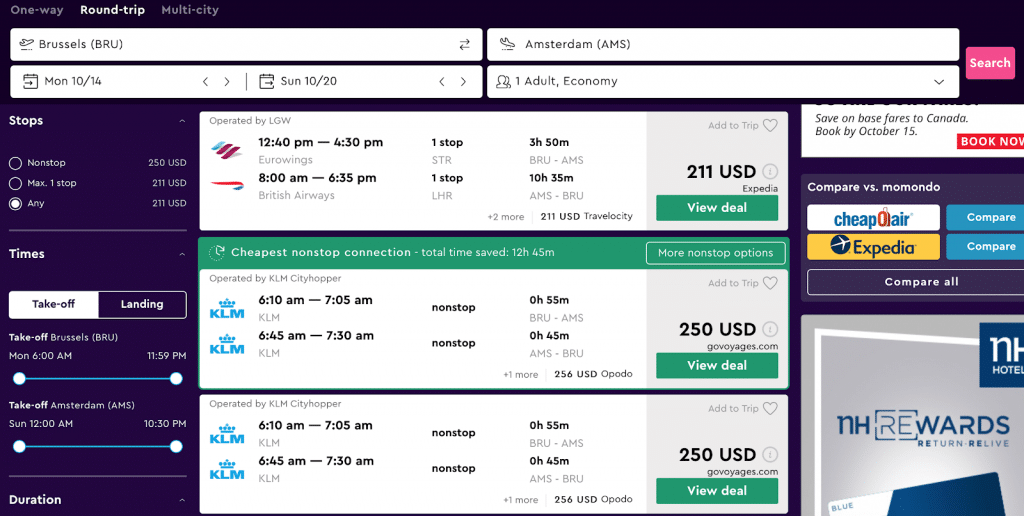Collapse the Times filter section

click(x=182, y=254)
